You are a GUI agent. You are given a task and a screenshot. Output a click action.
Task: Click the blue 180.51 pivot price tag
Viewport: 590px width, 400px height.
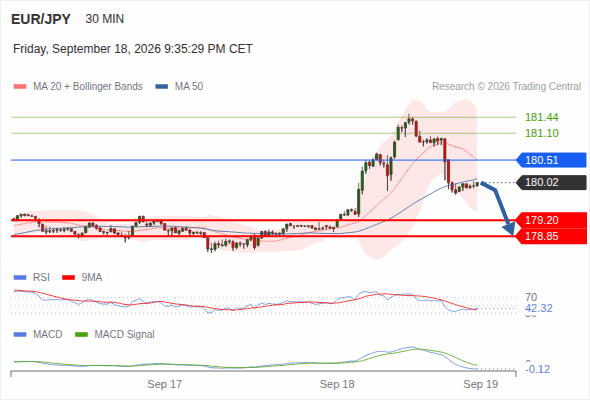(551, 160)
